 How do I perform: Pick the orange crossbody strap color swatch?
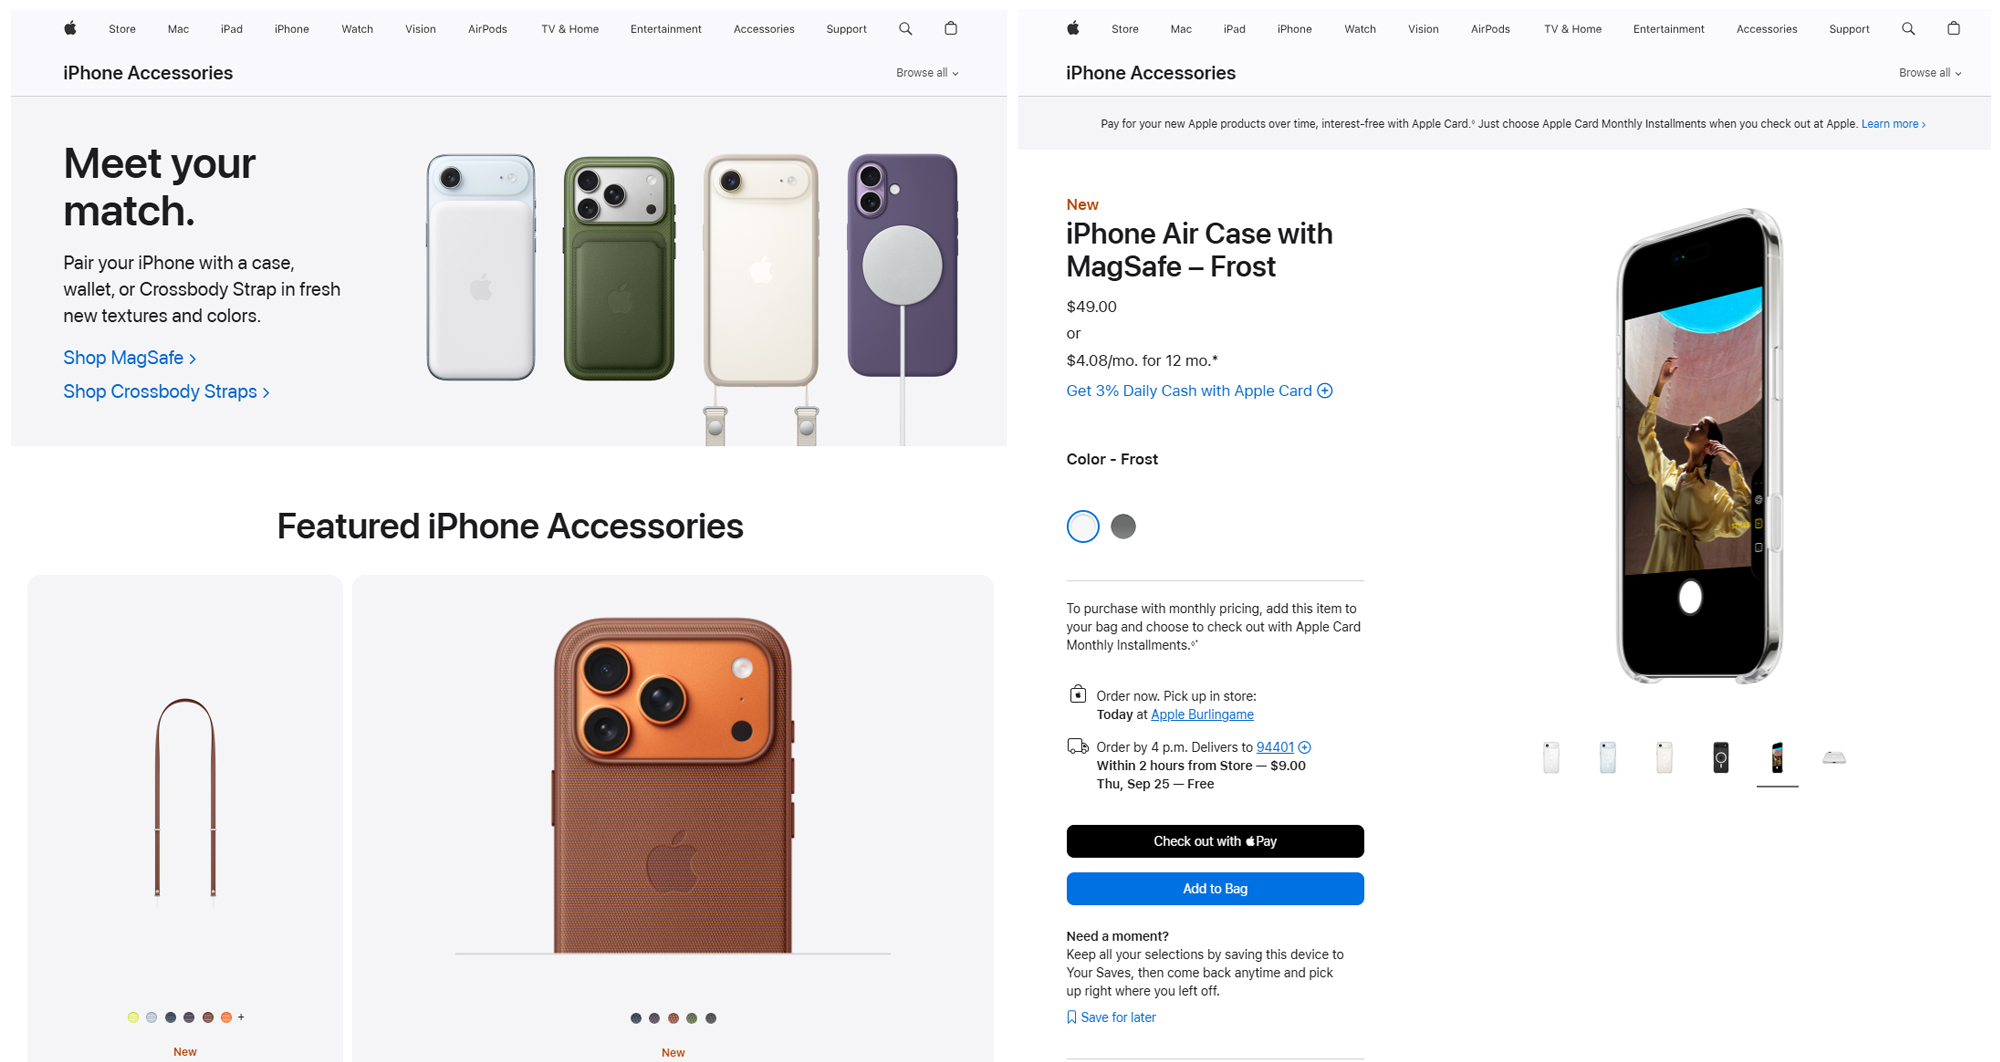click(x=227, y=1017)
